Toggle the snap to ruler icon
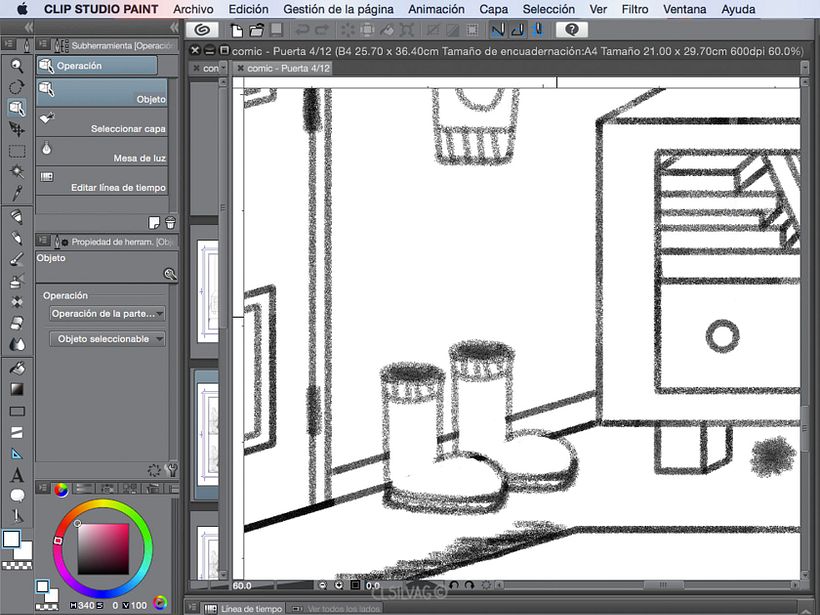The width and height of the screenshot is (820, 615). click(497, 30)
